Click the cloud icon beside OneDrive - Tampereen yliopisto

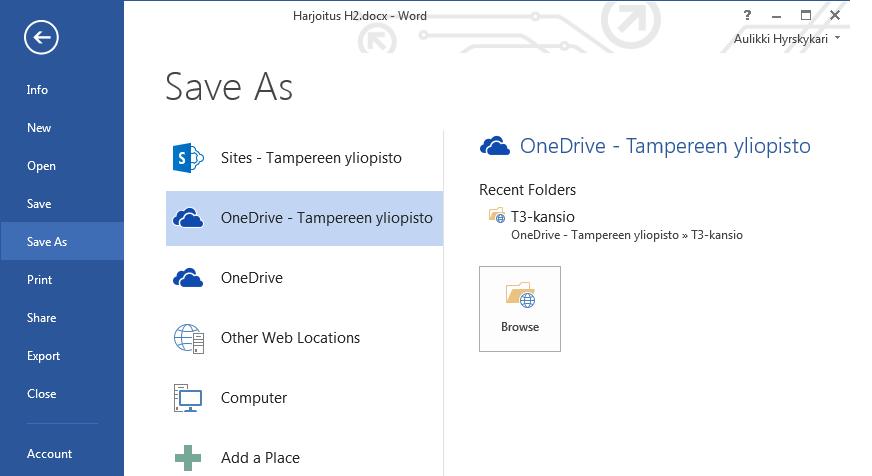[x=188, y=218]
